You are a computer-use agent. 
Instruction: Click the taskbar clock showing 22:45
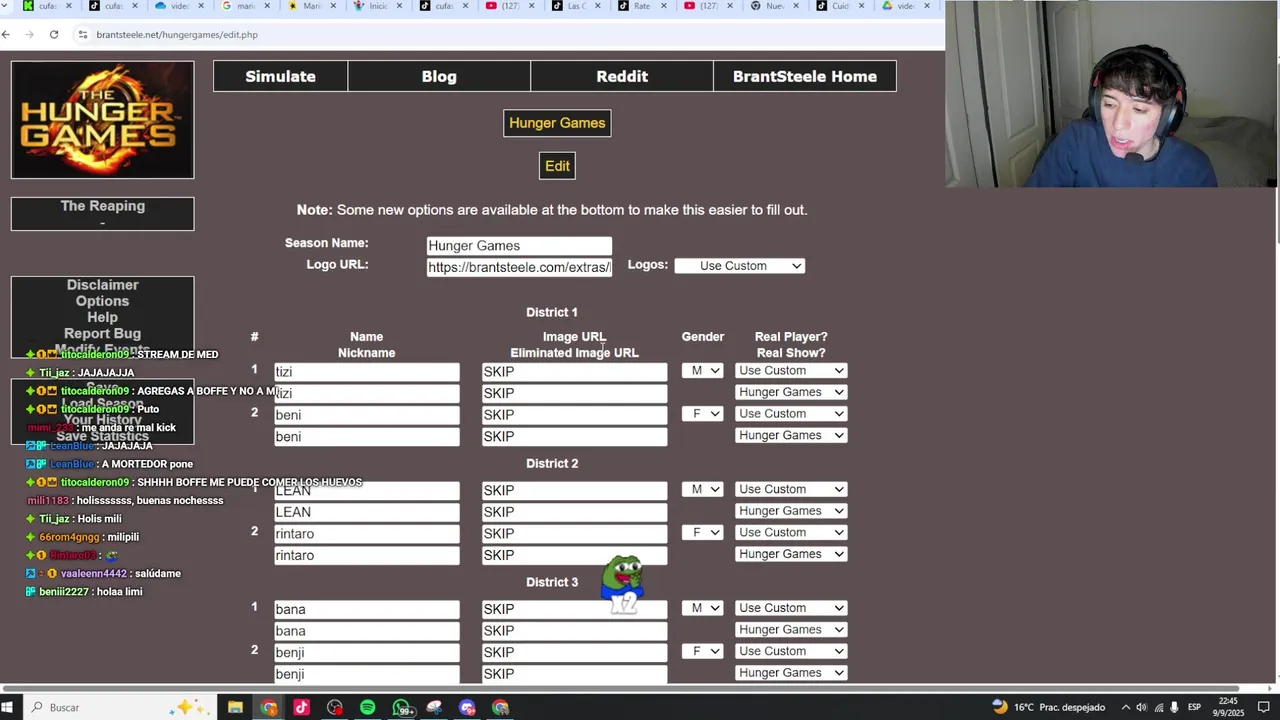click(1230, 707)
